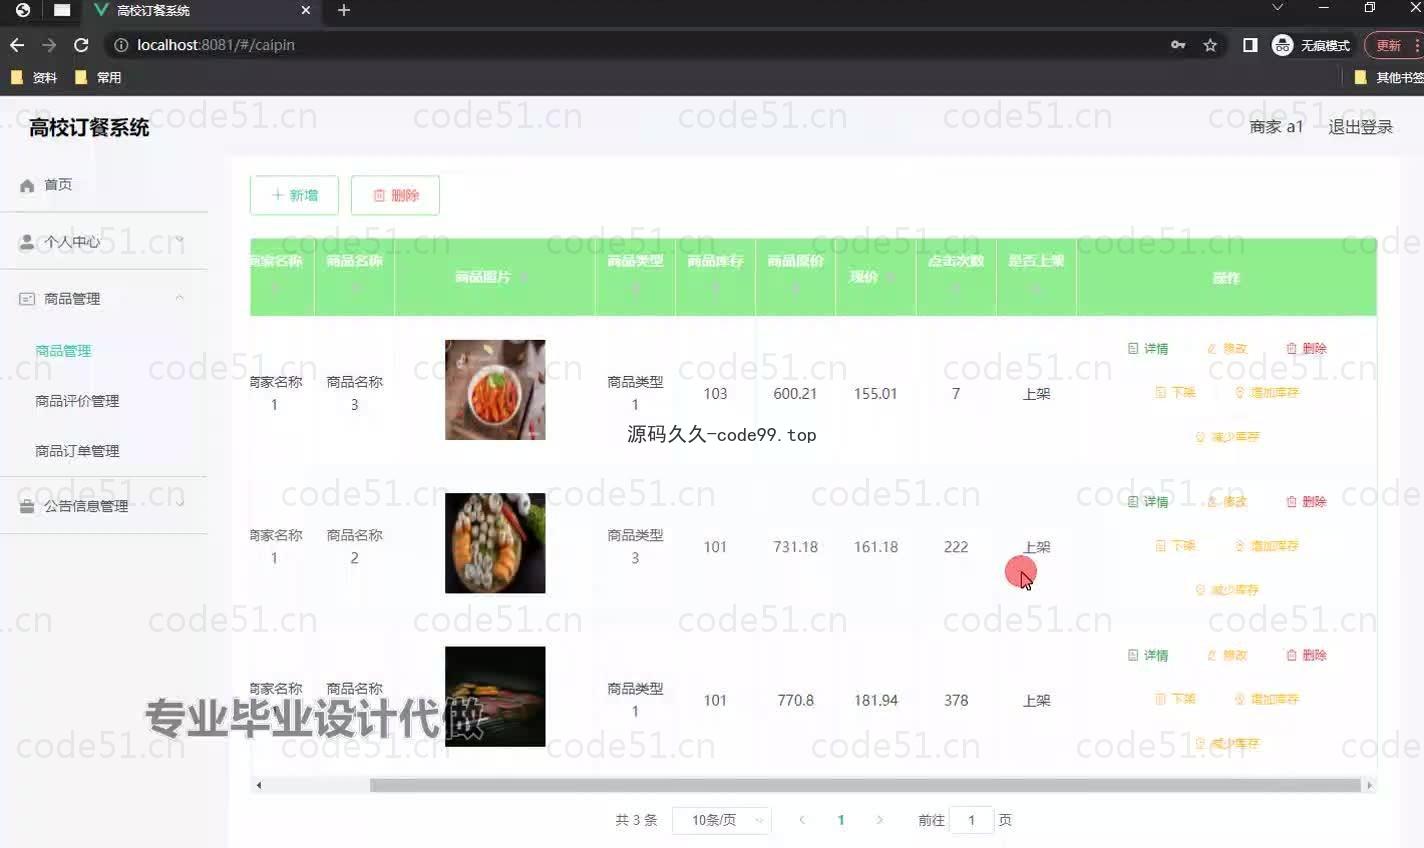Open the 10条/页 page size dropdown
The width and height of the screenshot is (1424, 848).
pos(721,820)
